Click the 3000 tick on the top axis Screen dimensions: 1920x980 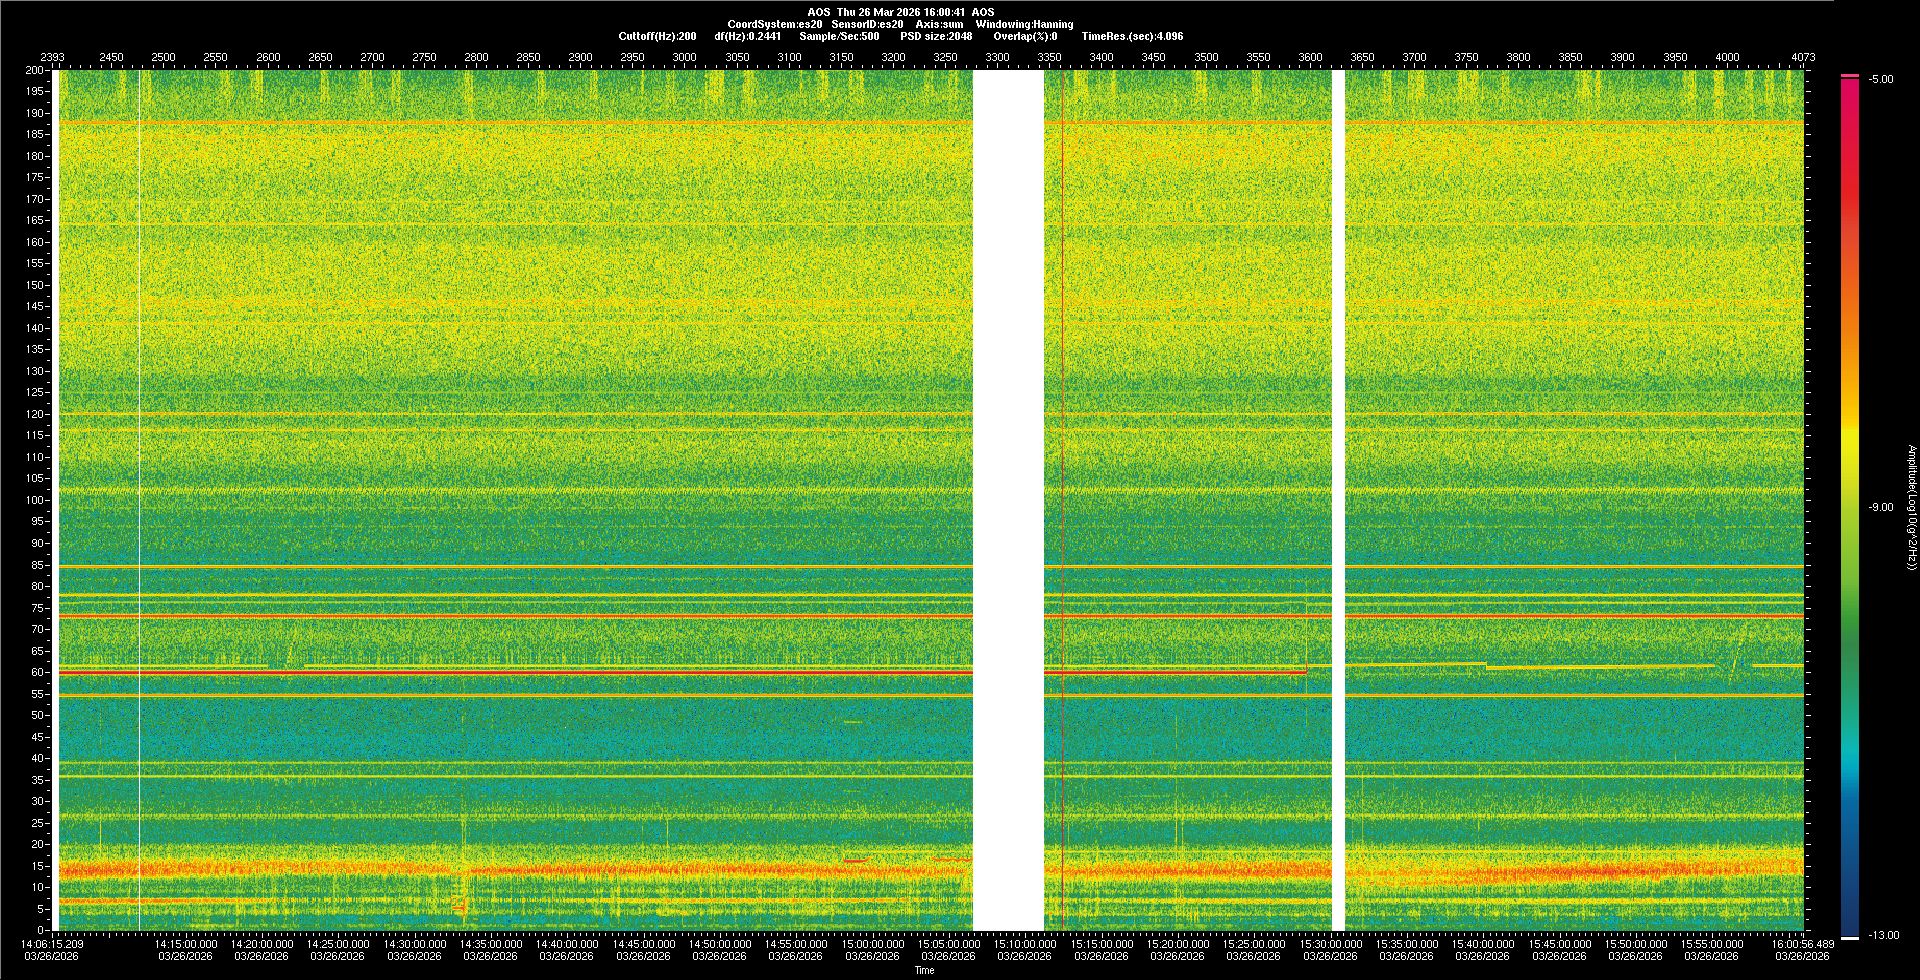coord(684,57)
